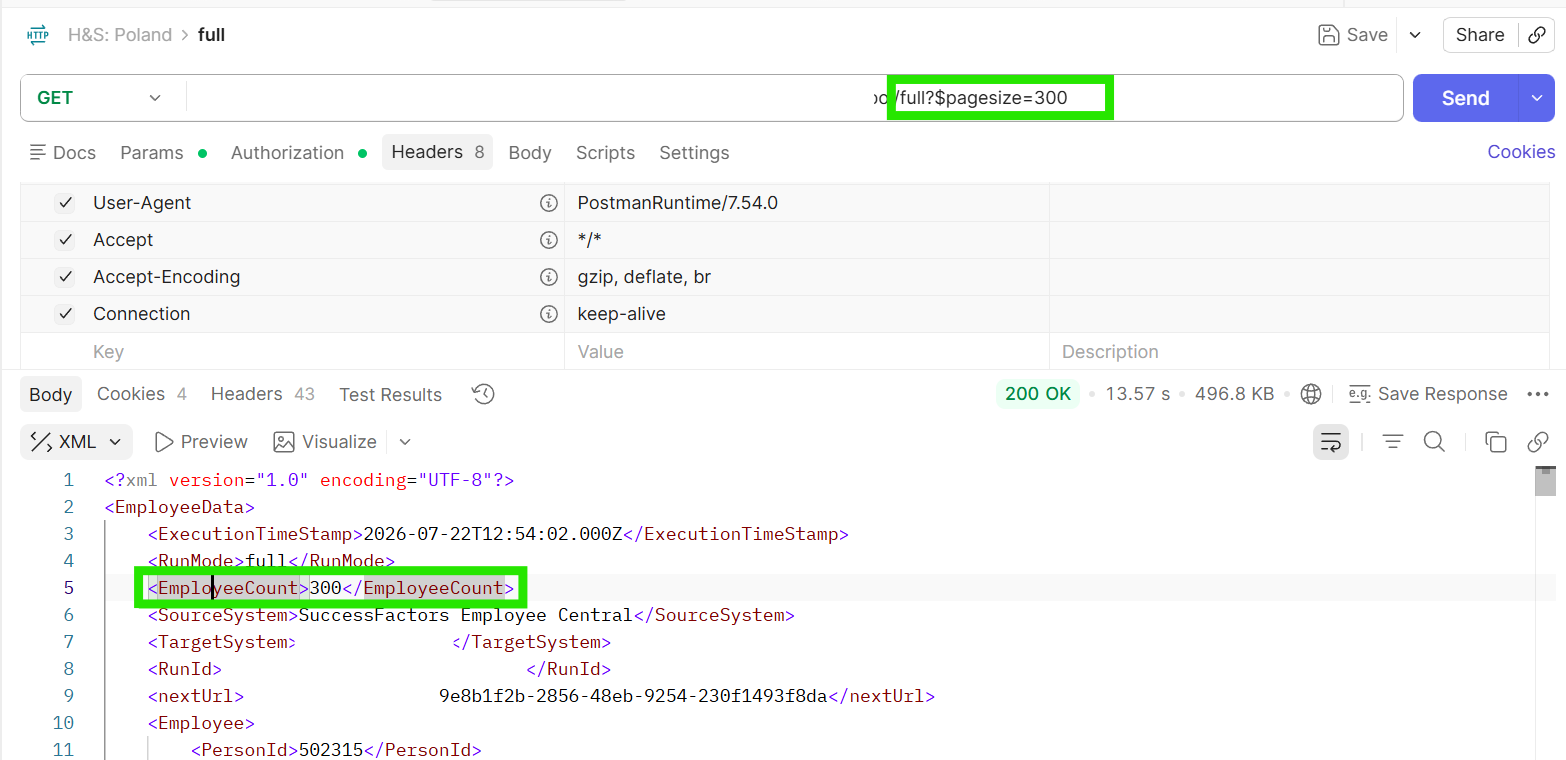Open the response Cookies tab
The image size is (1566, 760).
pos(142,394)
